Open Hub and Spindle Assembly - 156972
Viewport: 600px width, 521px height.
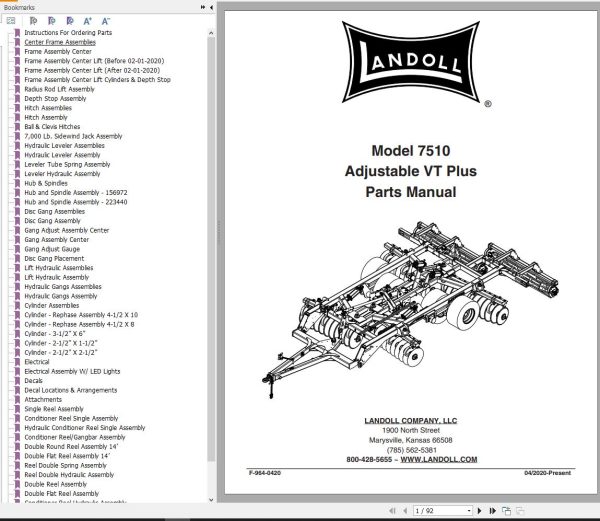pyautogui.click(x=76, y=192)
